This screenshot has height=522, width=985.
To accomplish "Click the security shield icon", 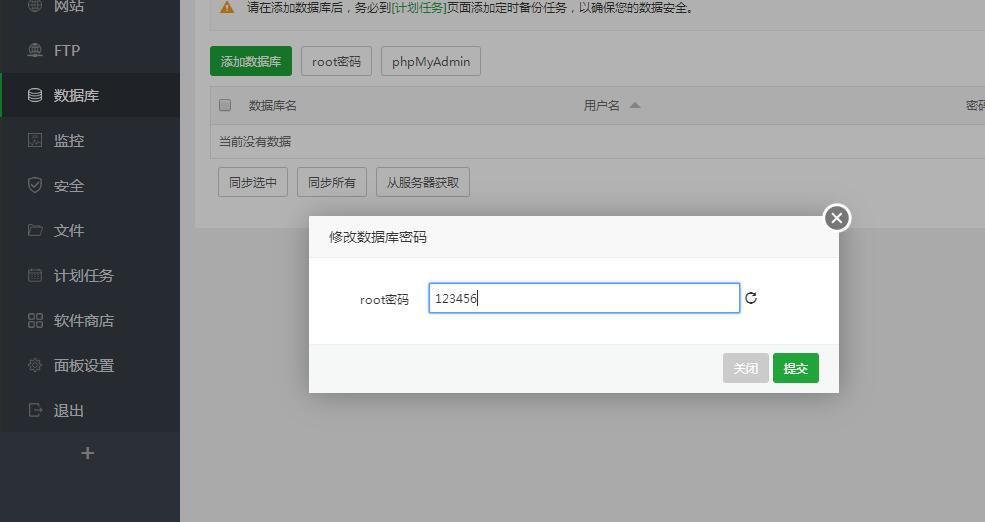I will [35, 186].
